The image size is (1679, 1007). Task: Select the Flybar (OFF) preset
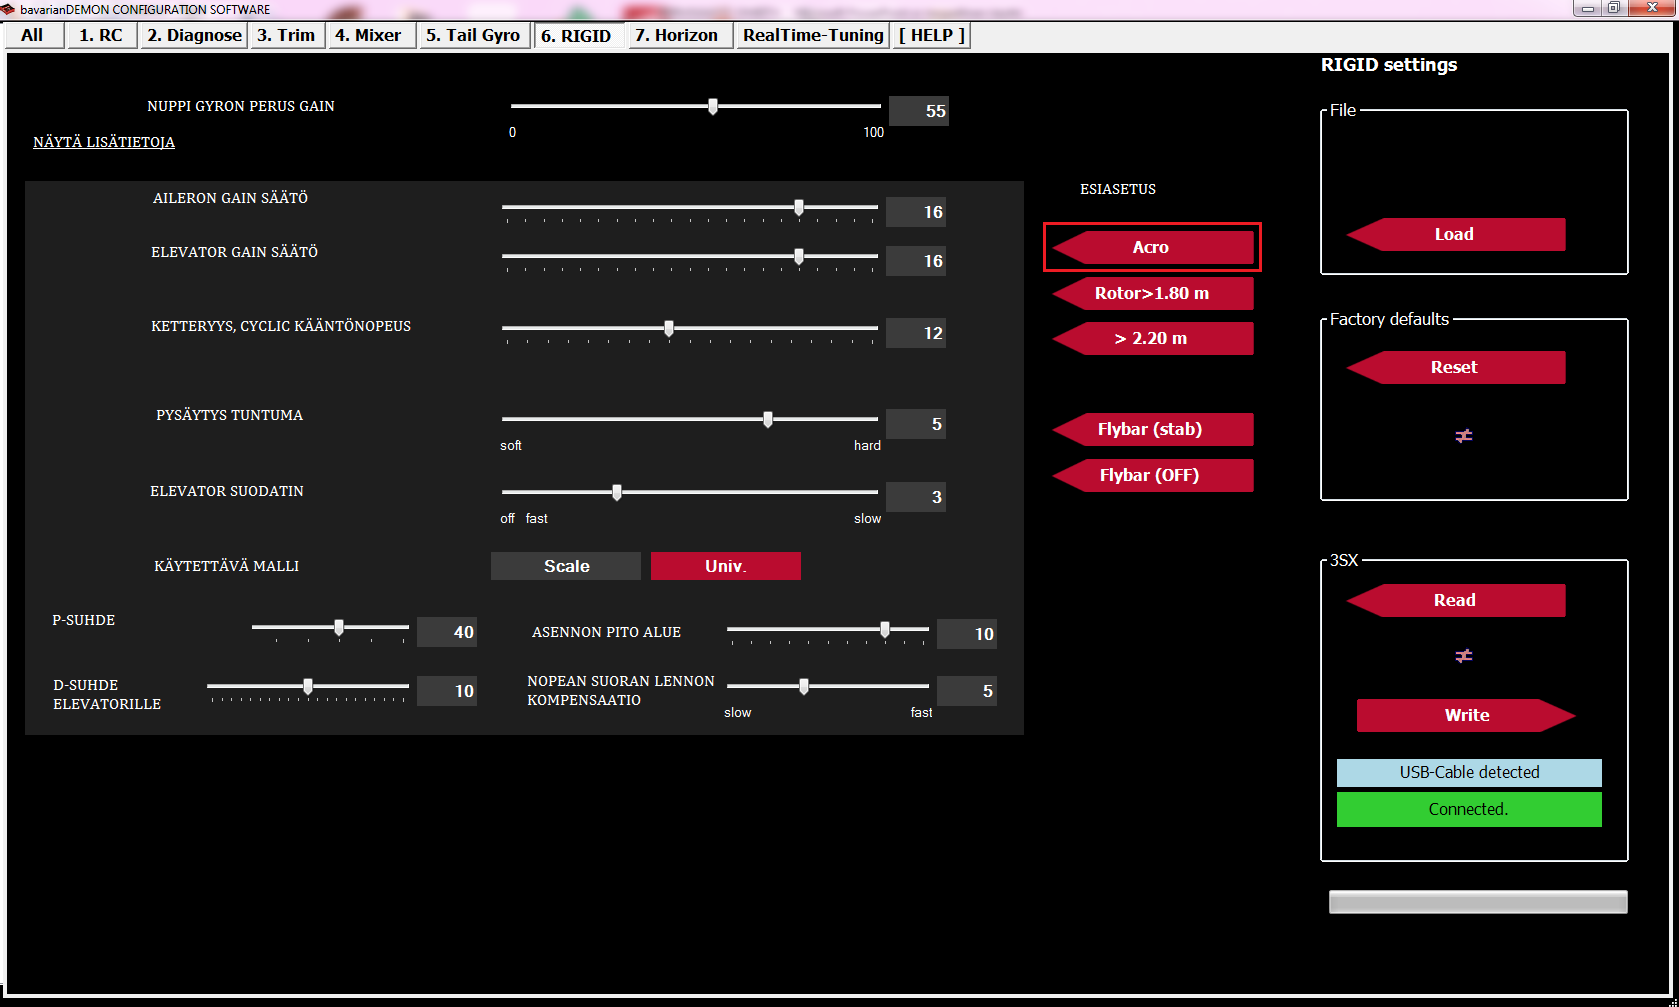(1152, 475)
